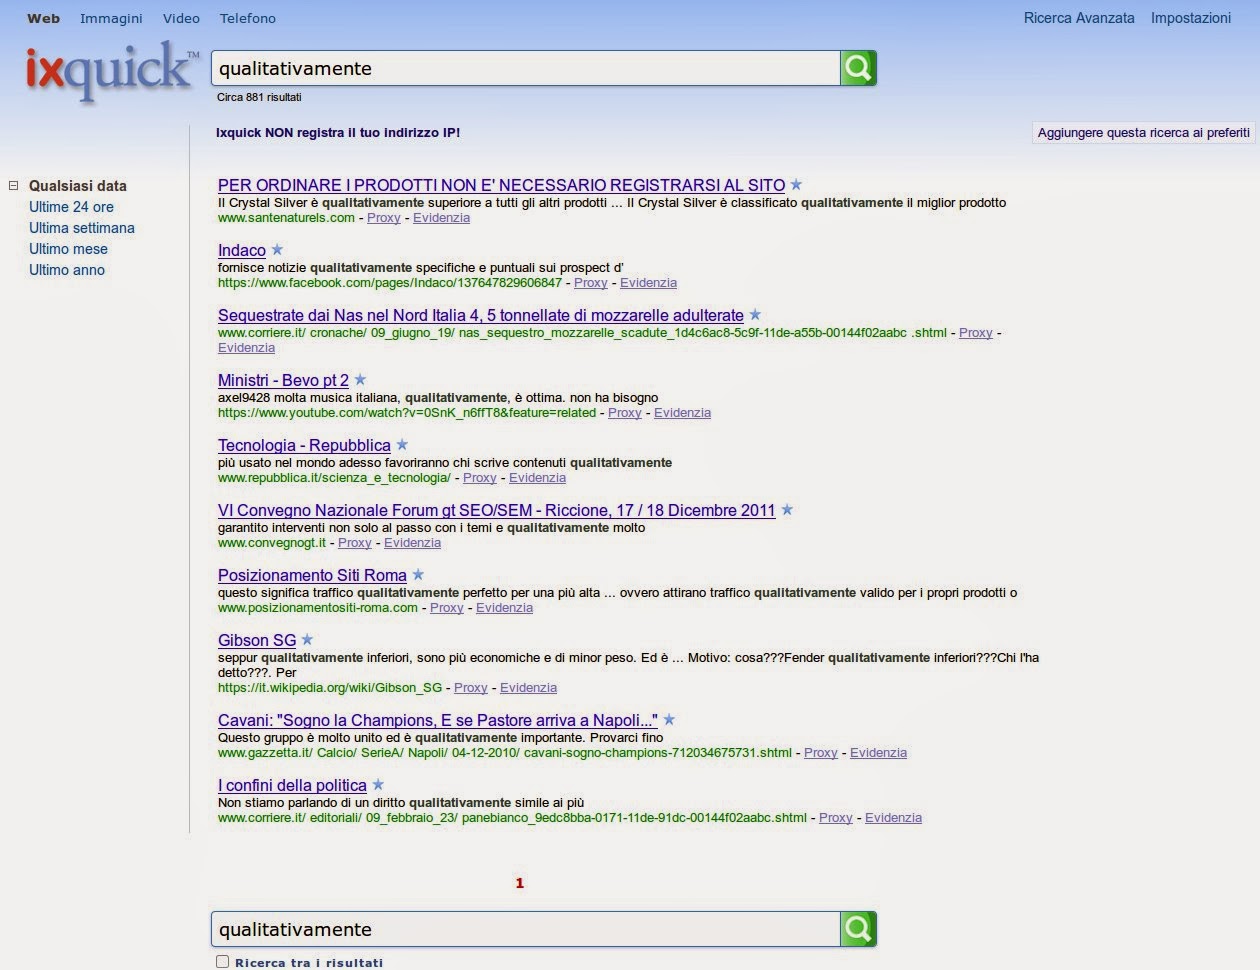Open 'Sequestrate dai Nas nel Nord Italia' result

[481, 315]
